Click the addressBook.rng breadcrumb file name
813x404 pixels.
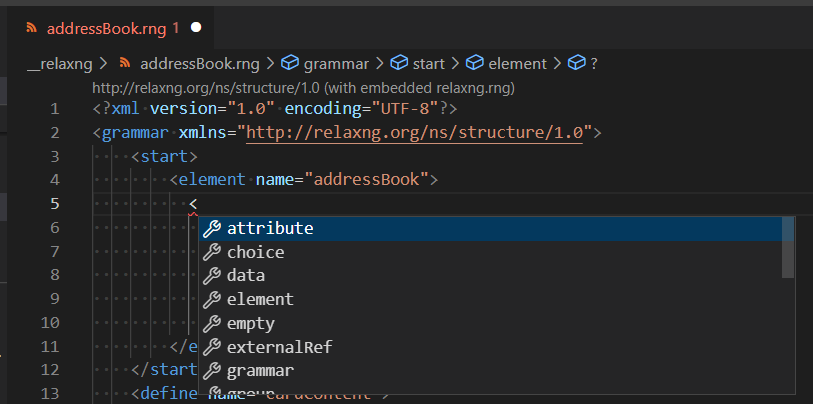[x=198, y=63]
